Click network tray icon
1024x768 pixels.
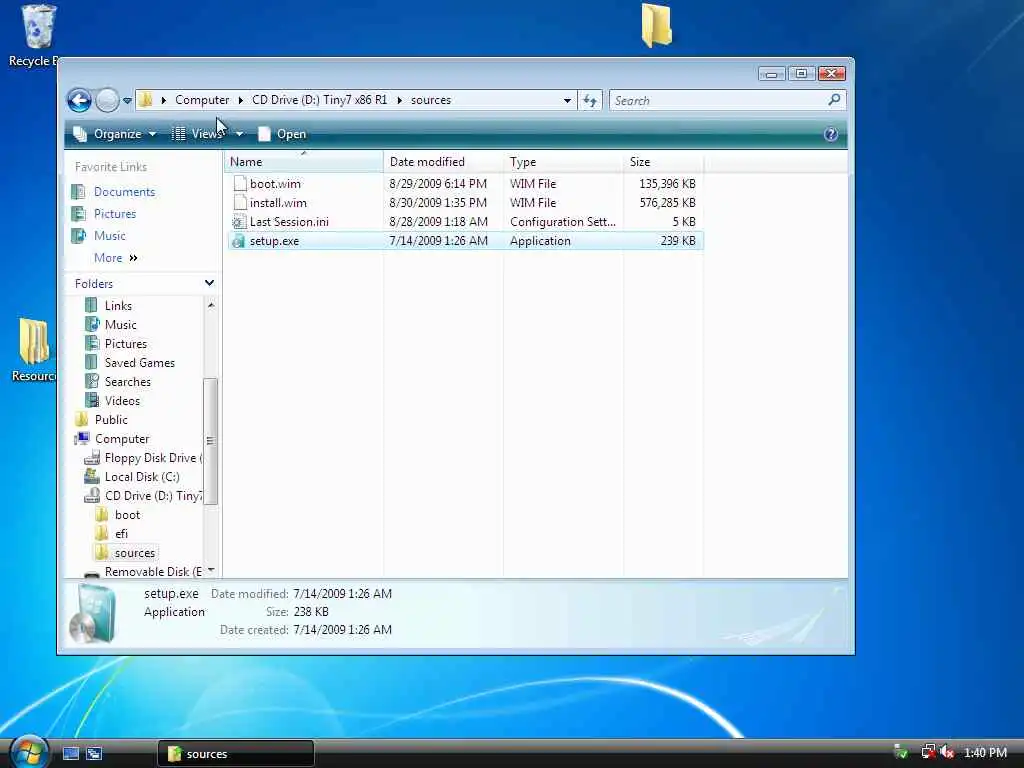pos(928,752)
